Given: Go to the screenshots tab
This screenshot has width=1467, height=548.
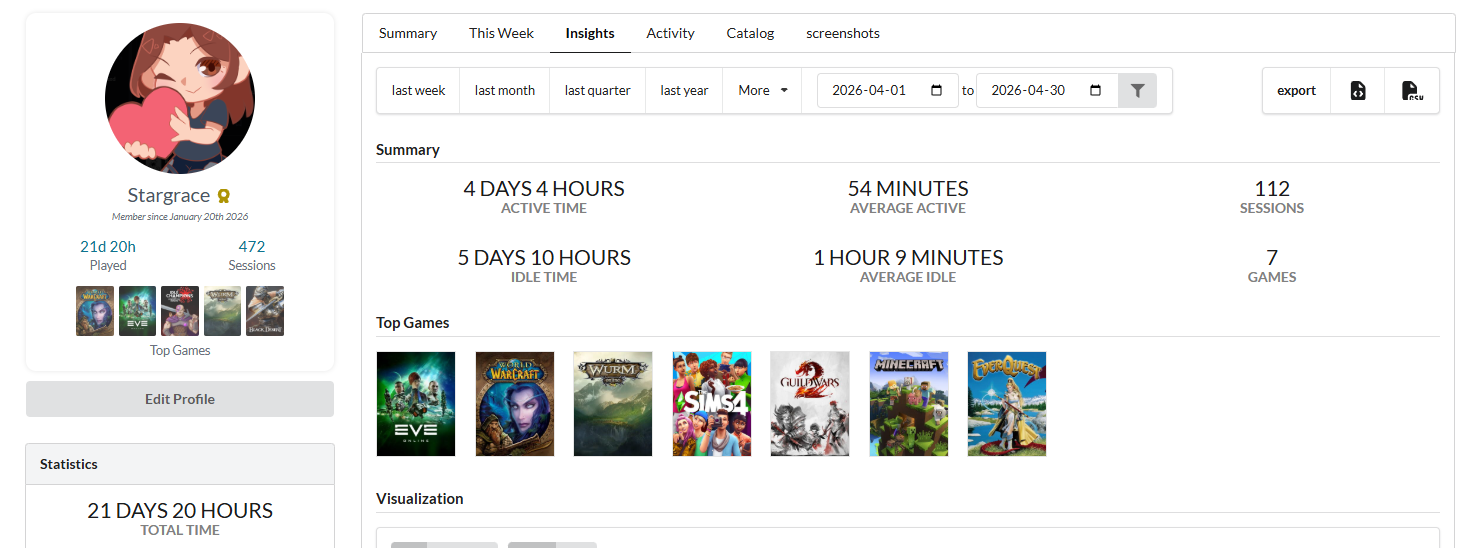Looking at the screenshot, I should coord(843,33).
